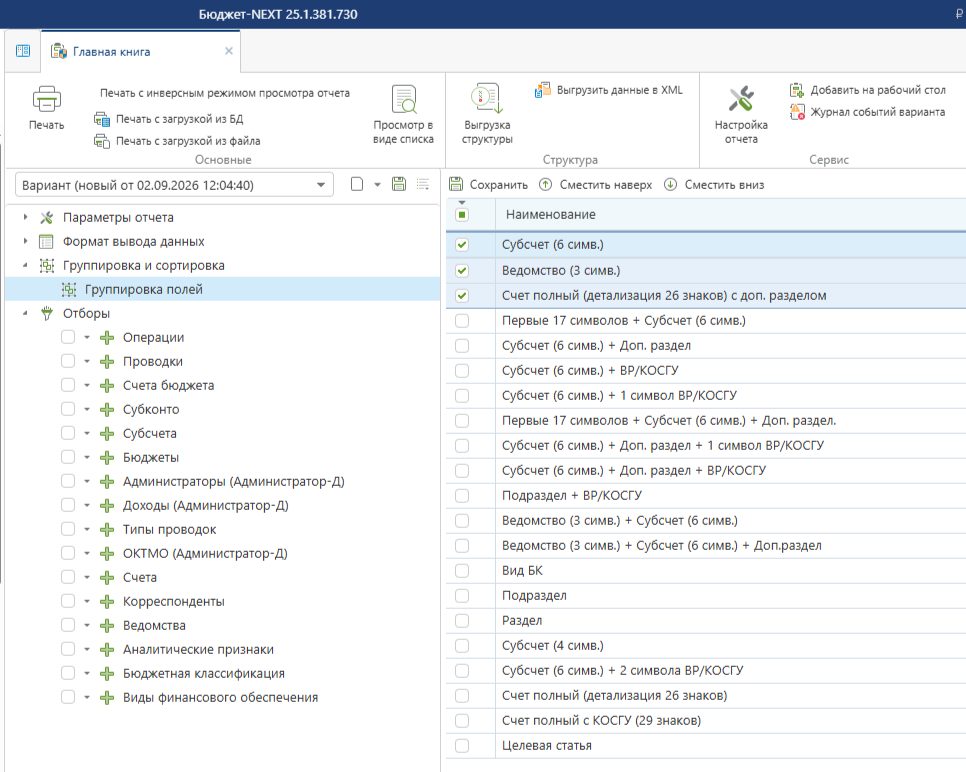Click the save variant floppy icon
The height and width of the screenshot is (772, 966).
click(399, 184)
